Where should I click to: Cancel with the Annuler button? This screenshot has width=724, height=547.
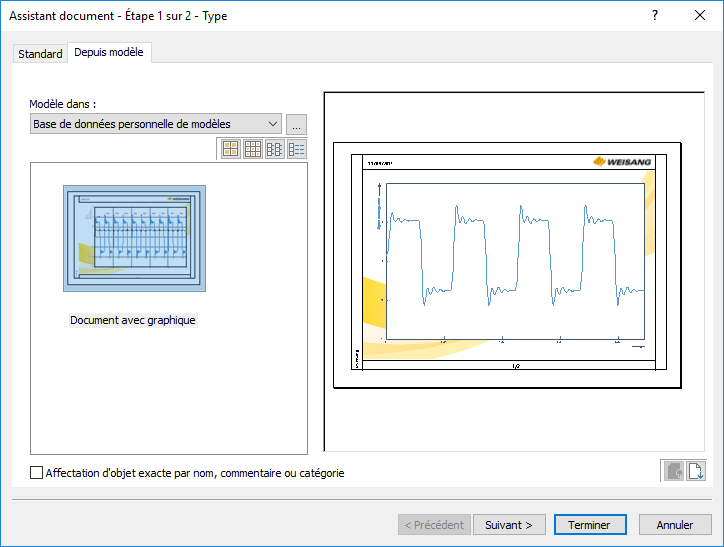pyautogui.click(x=675, y=525)
